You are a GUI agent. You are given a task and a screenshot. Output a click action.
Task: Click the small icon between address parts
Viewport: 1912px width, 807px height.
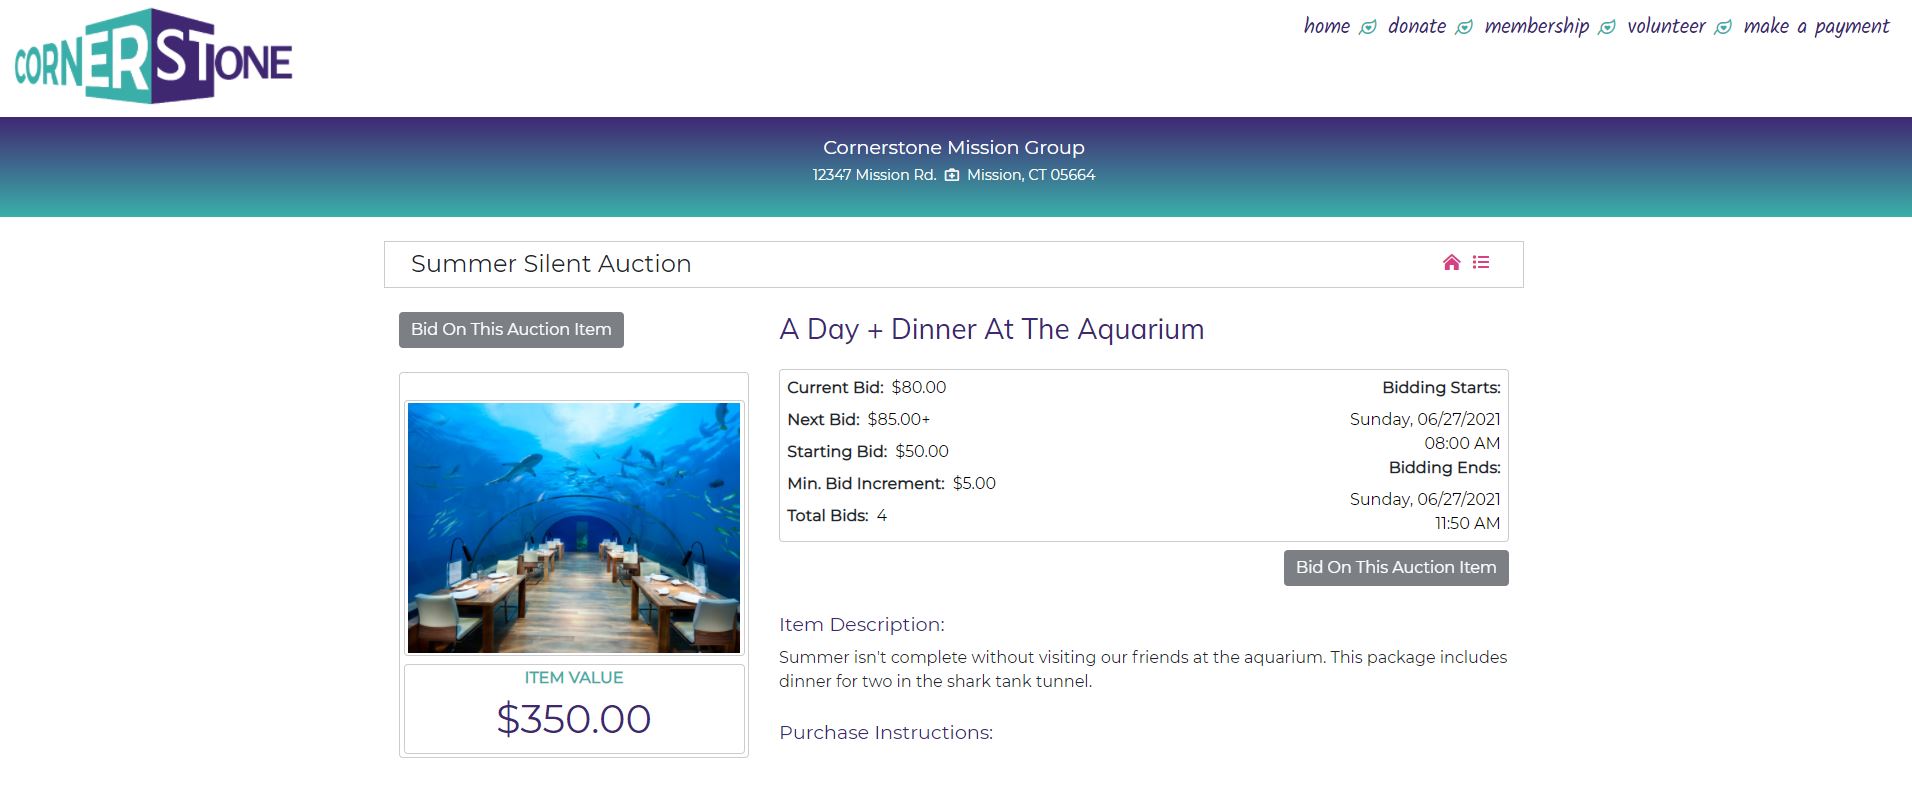tap(952, 175)
